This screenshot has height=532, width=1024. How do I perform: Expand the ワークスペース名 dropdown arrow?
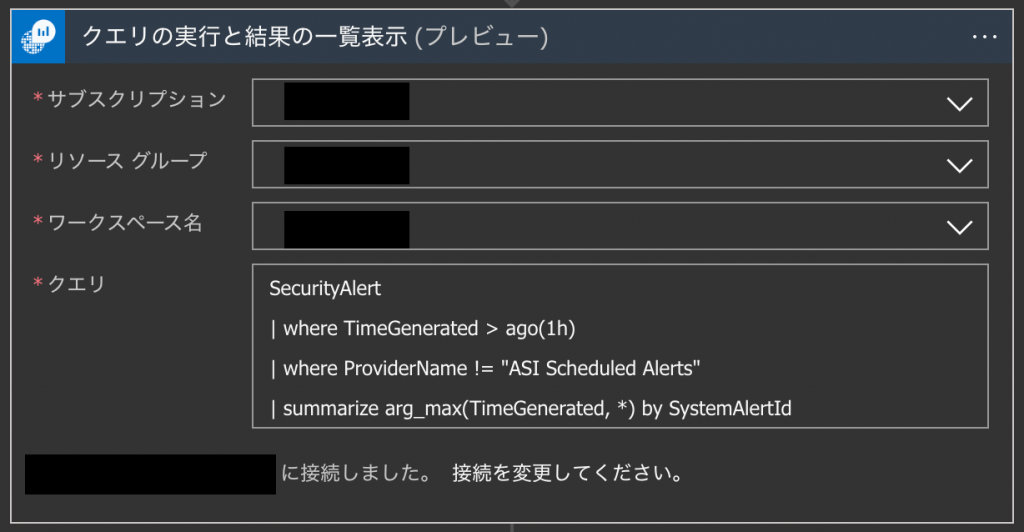[x=959, y=227]
